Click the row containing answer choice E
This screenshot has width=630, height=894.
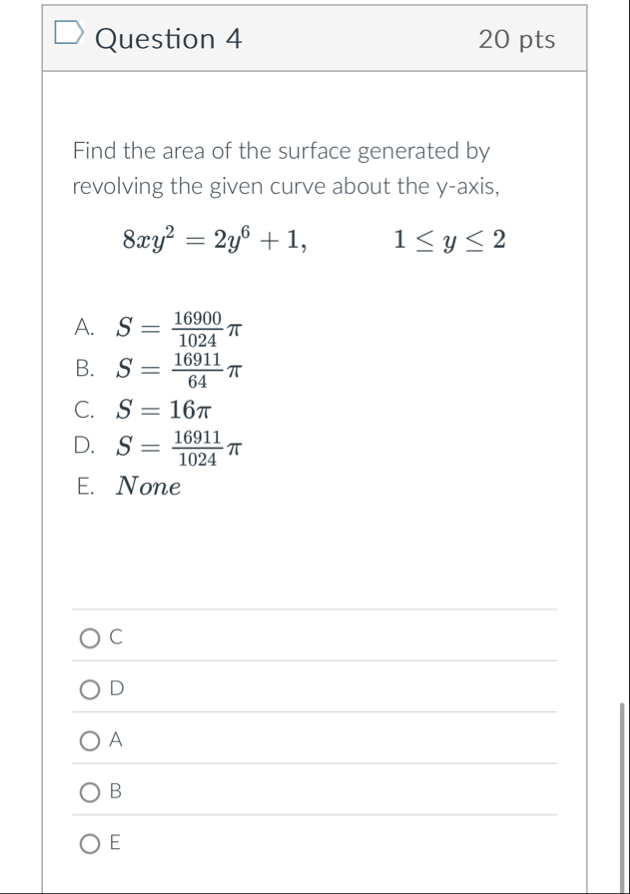point(300,843)
